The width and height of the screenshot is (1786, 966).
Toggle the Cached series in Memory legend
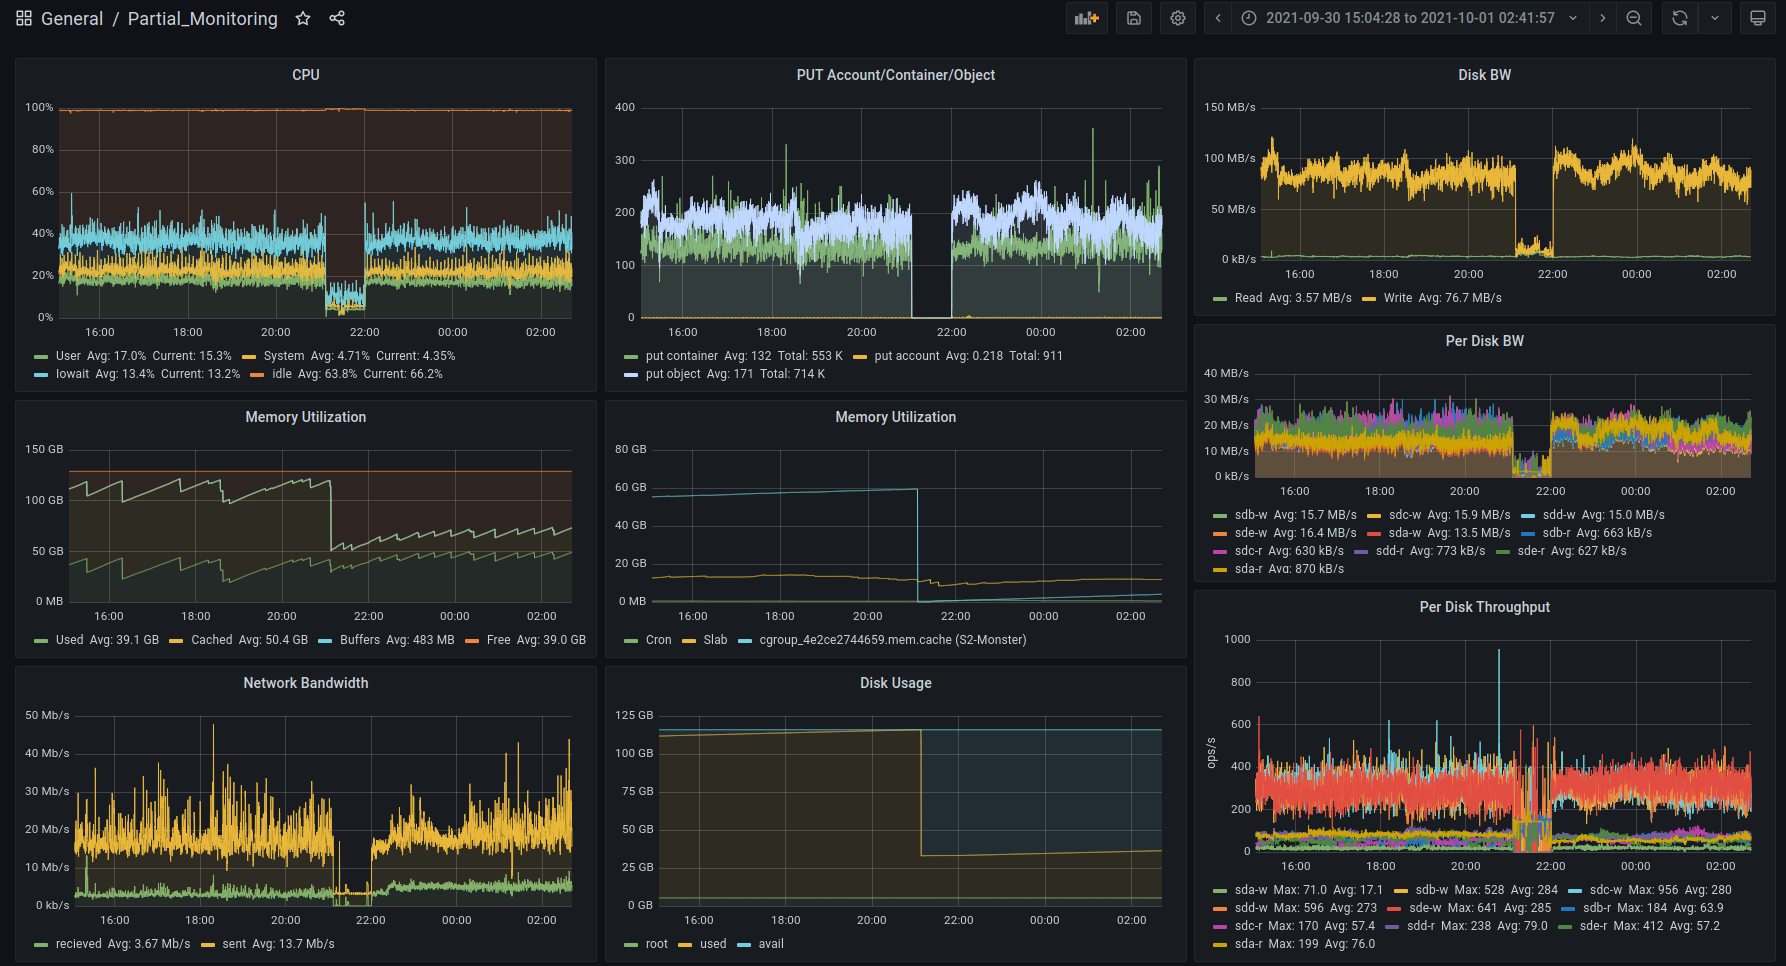[x=211, y=640]
